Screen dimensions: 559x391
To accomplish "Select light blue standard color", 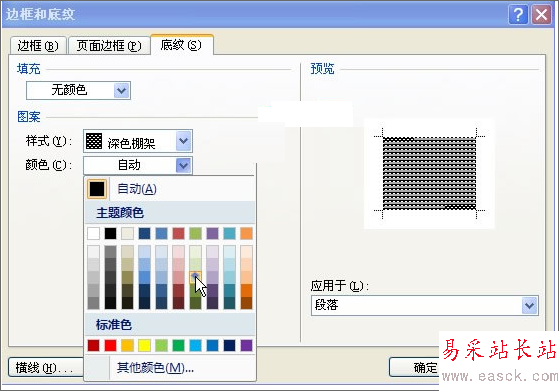I will [195, 345].
